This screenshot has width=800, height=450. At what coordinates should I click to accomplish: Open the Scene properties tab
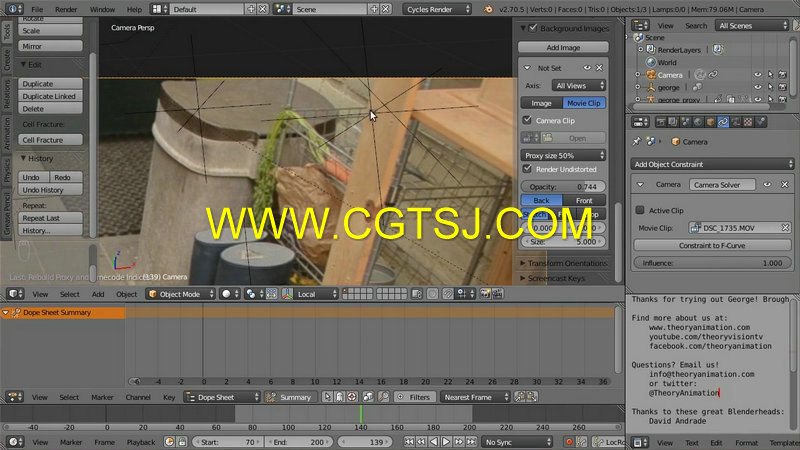[685, 122]
